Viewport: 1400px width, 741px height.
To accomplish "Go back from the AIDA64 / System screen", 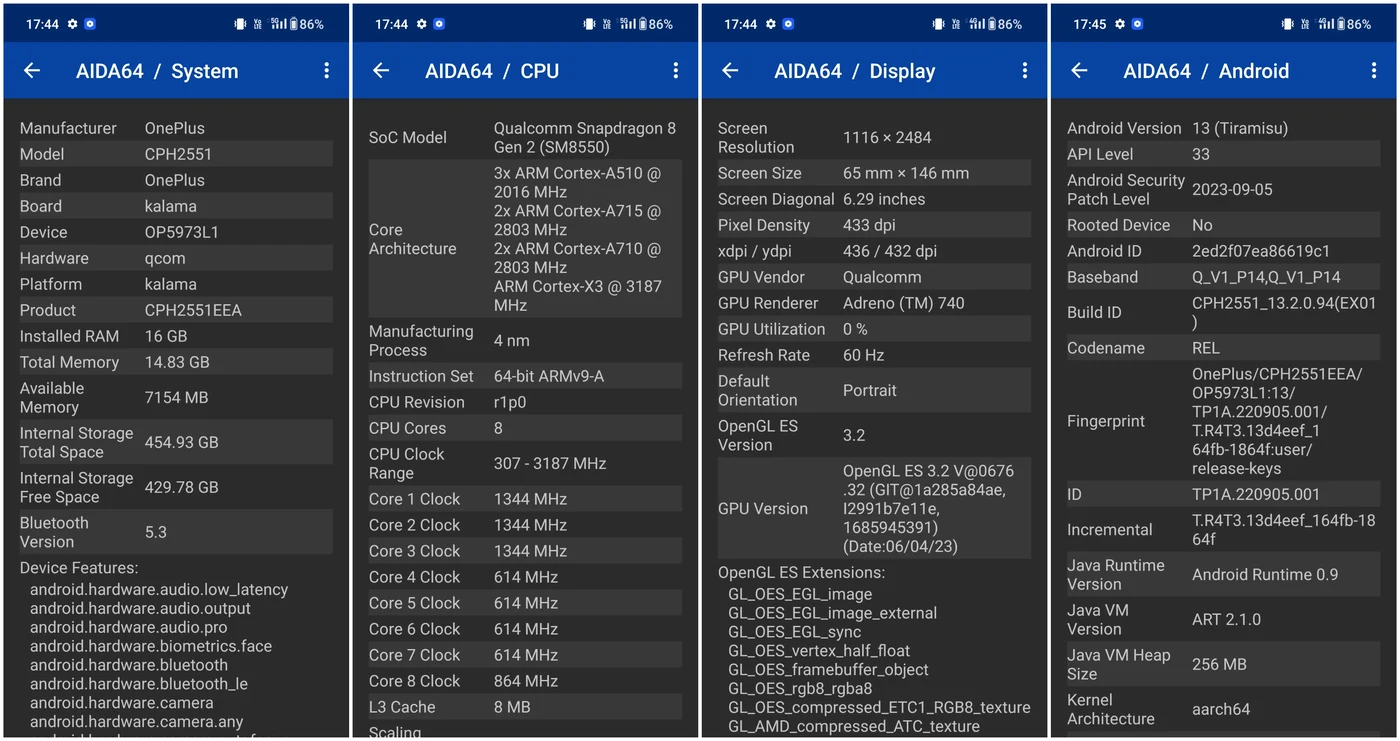I will click(32, 71).
